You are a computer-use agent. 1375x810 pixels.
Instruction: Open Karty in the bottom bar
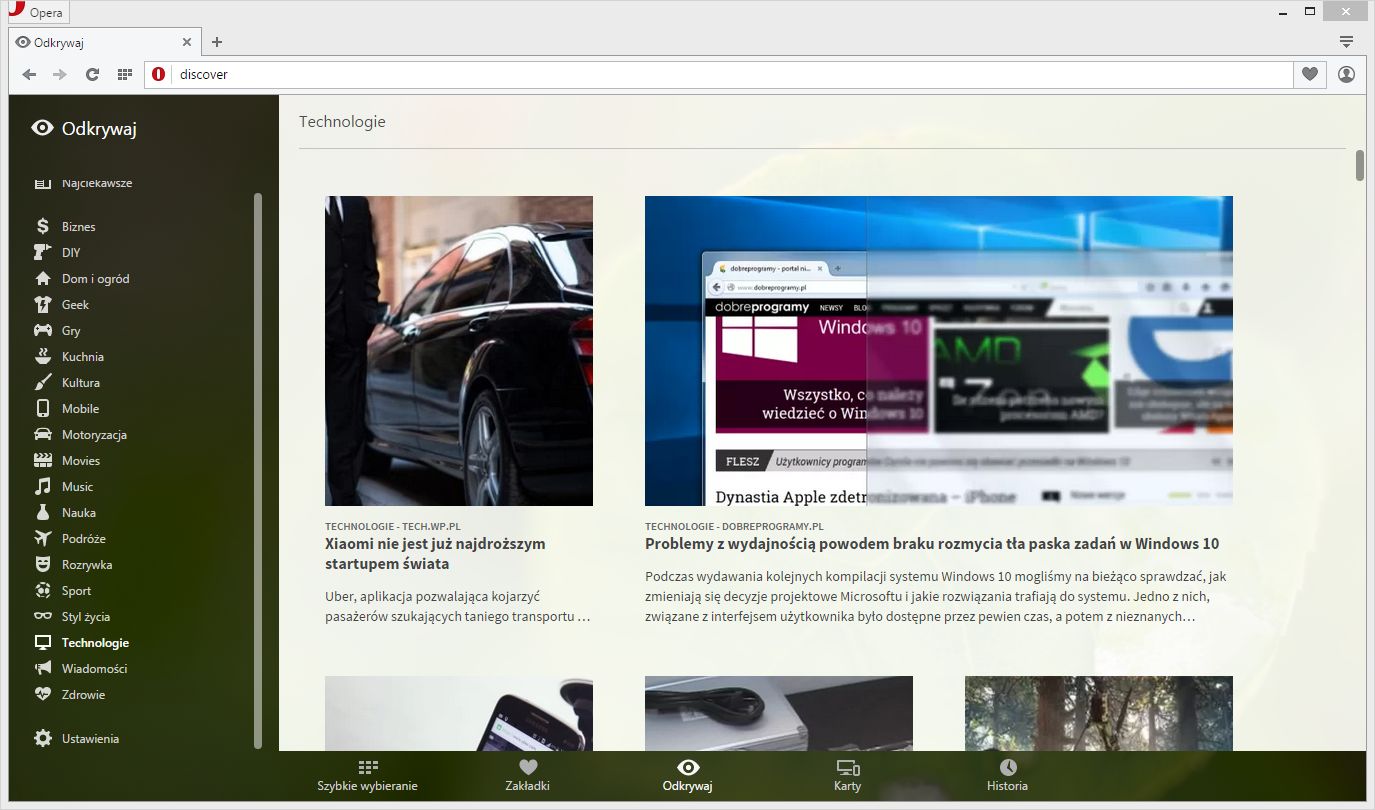[848, 776]
